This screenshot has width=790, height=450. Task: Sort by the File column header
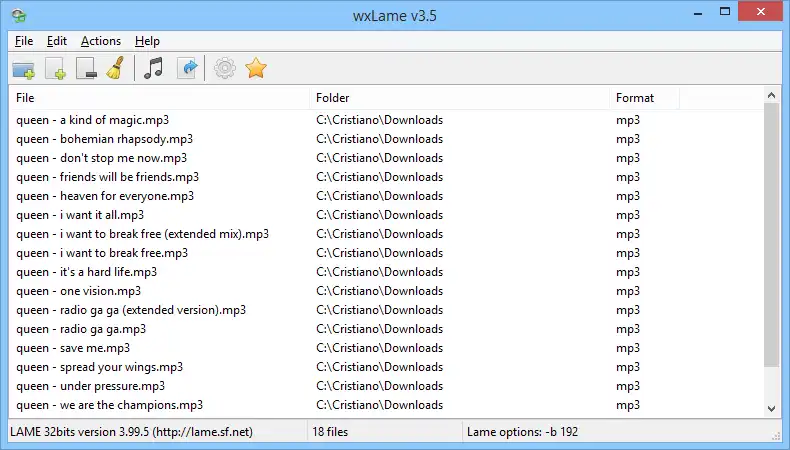click(159, 98)
